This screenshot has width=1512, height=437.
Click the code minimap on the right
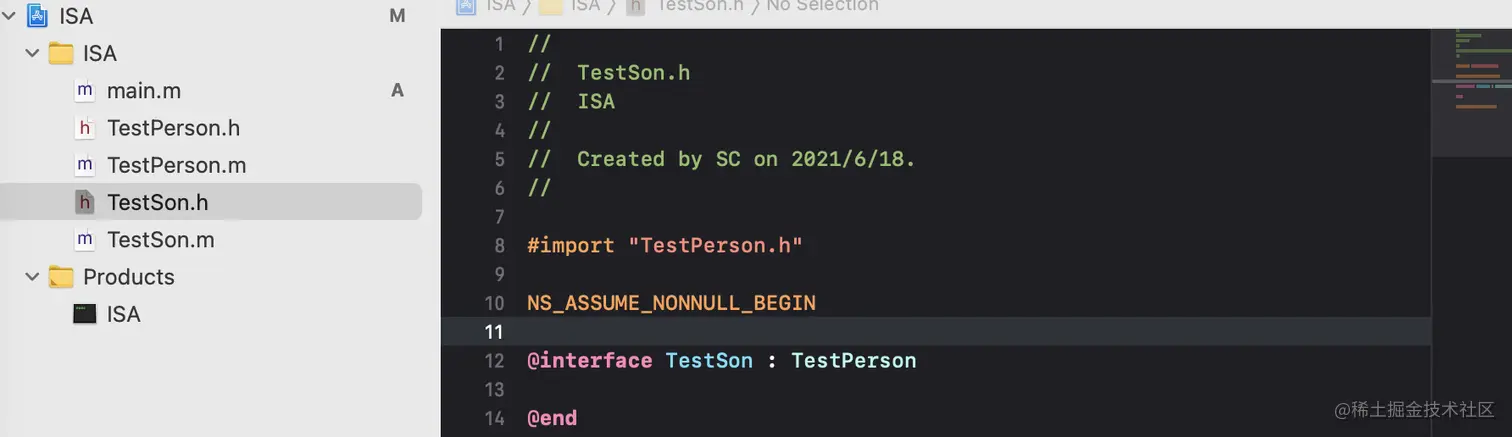click(1470, 90)
